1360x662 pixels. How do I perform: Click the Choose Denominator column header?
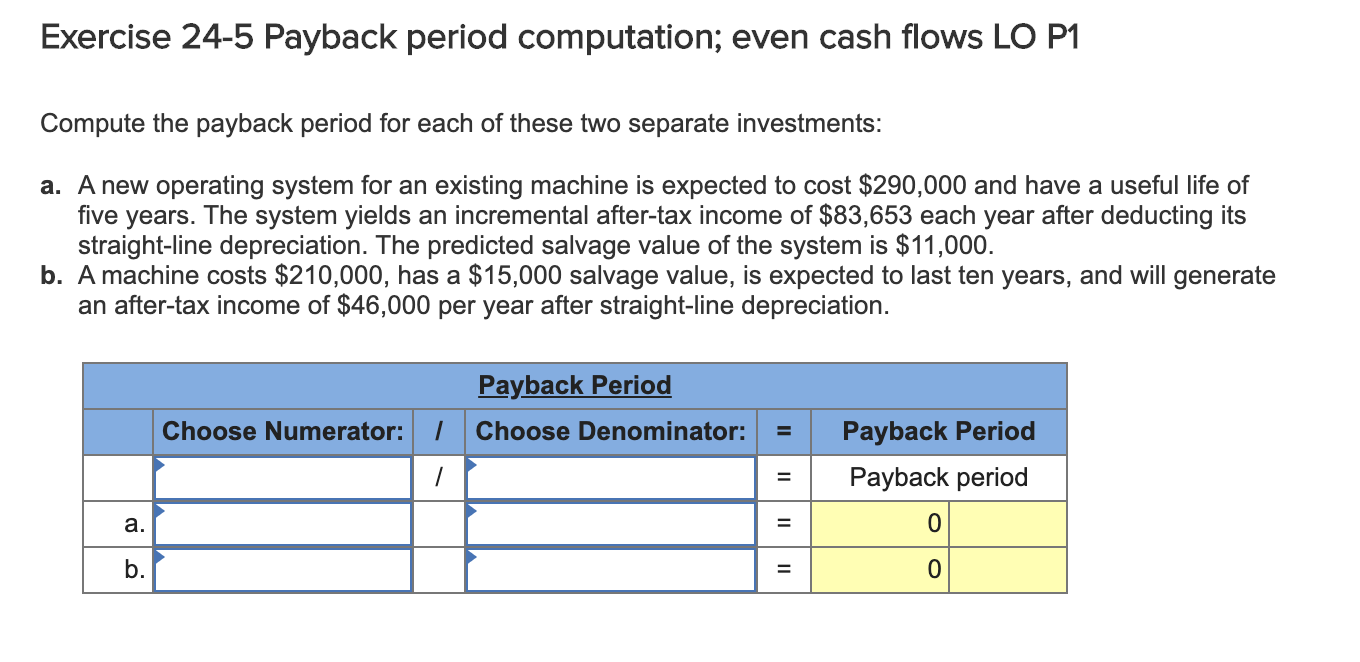click(x=610, y=431)
